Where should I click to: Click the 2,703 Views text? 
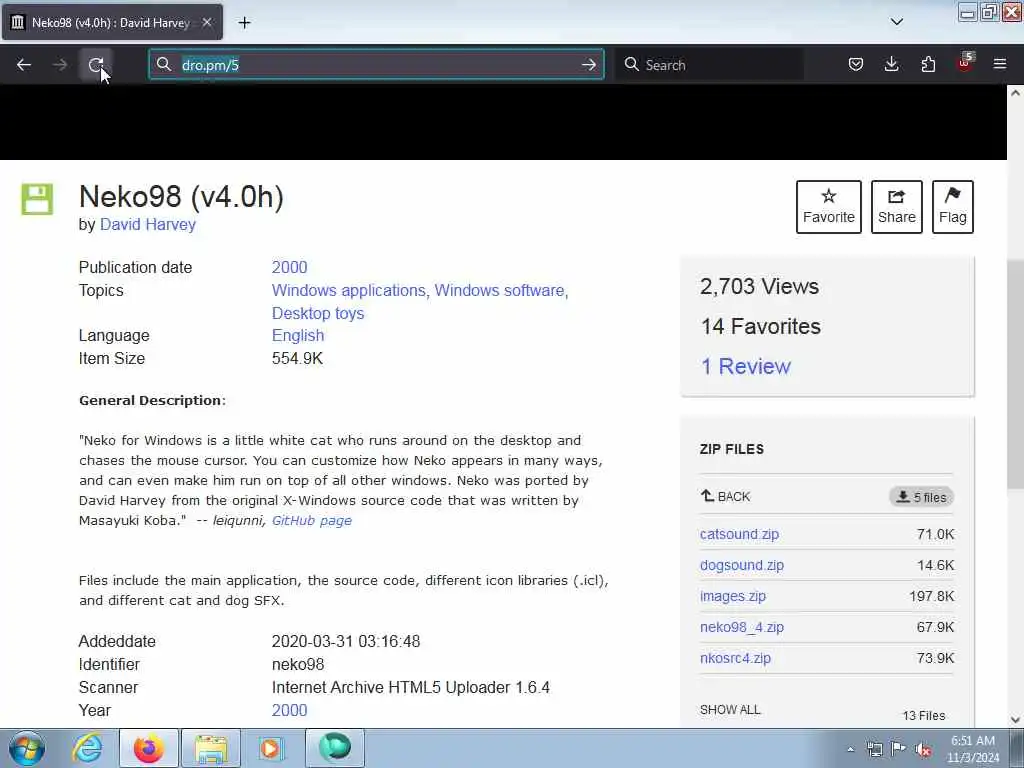pos(760,286)
